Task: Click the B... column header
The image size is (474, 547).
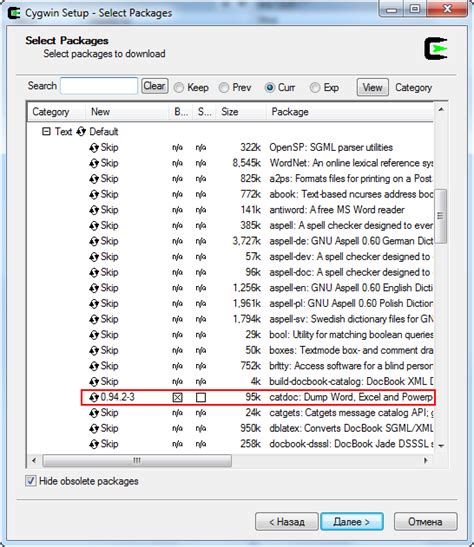Action: 181,112
